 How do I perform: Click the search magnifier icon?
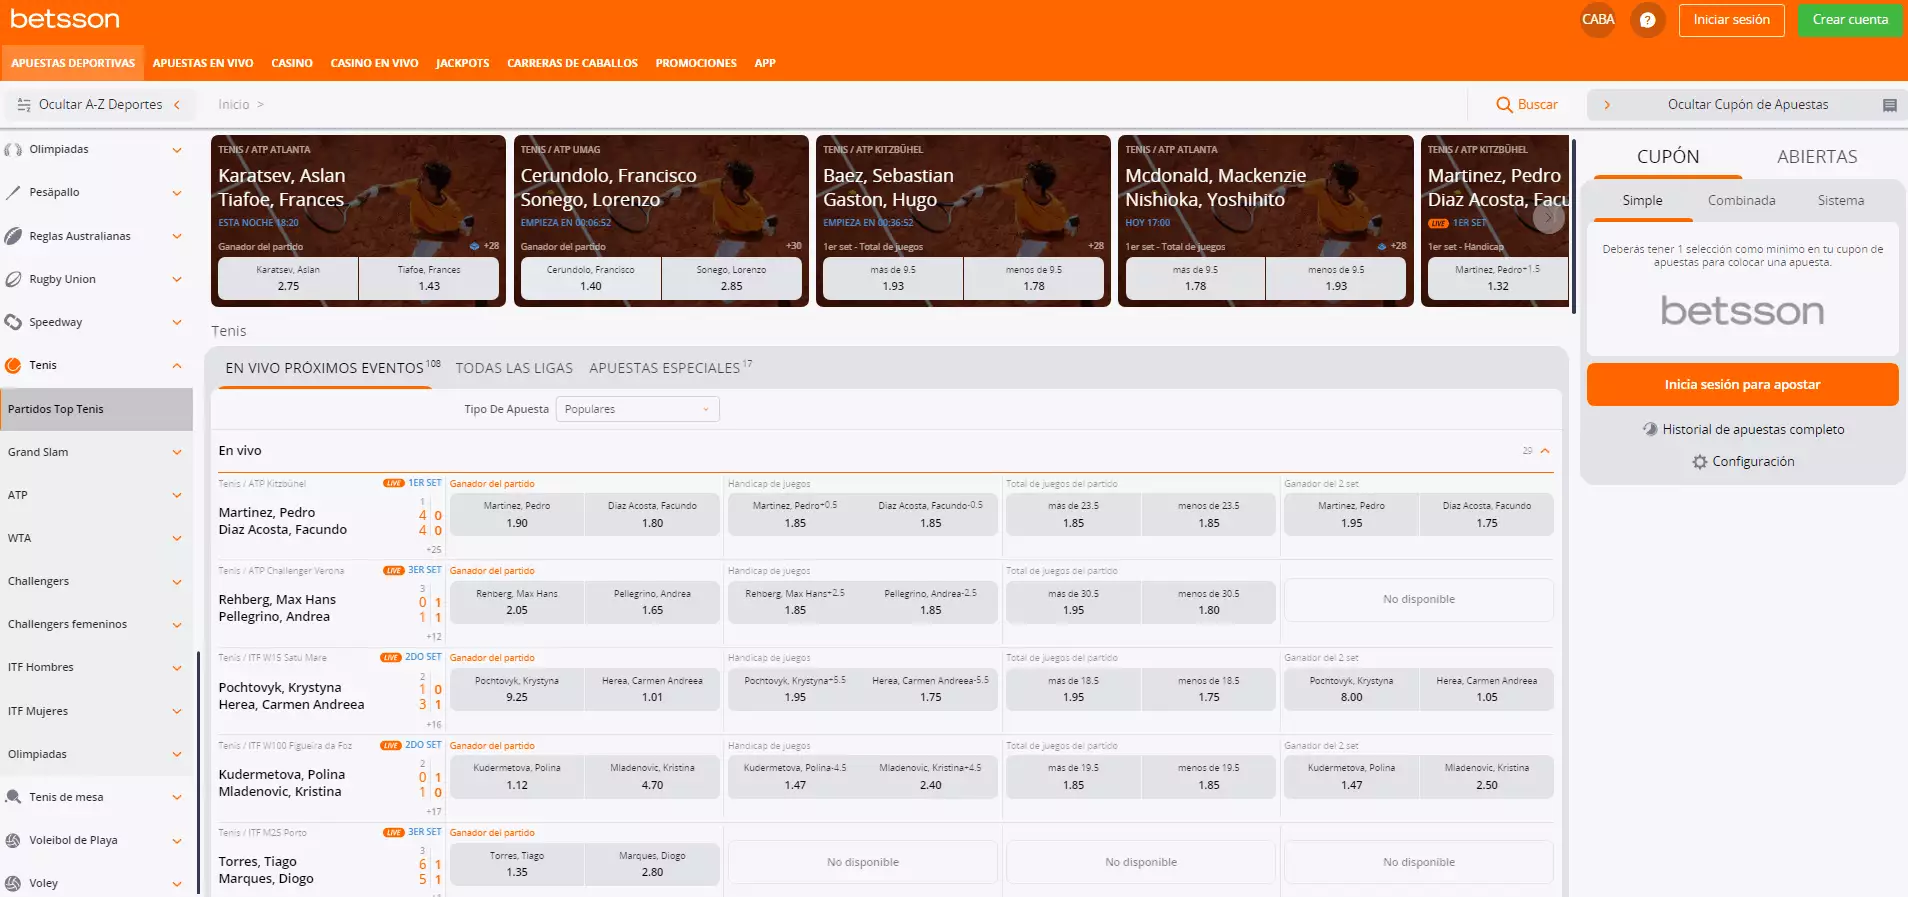point(1504,105)
